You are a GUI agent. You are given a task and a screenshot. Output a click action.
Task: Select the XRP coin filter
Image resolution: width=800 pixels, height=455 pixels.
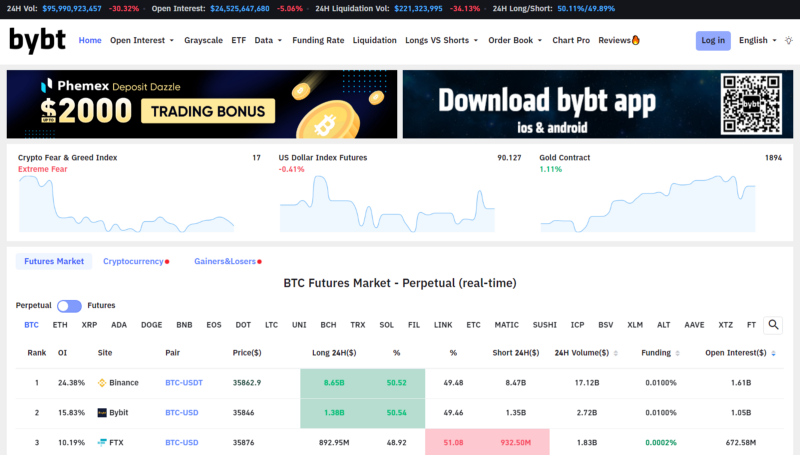coord(89,325)
